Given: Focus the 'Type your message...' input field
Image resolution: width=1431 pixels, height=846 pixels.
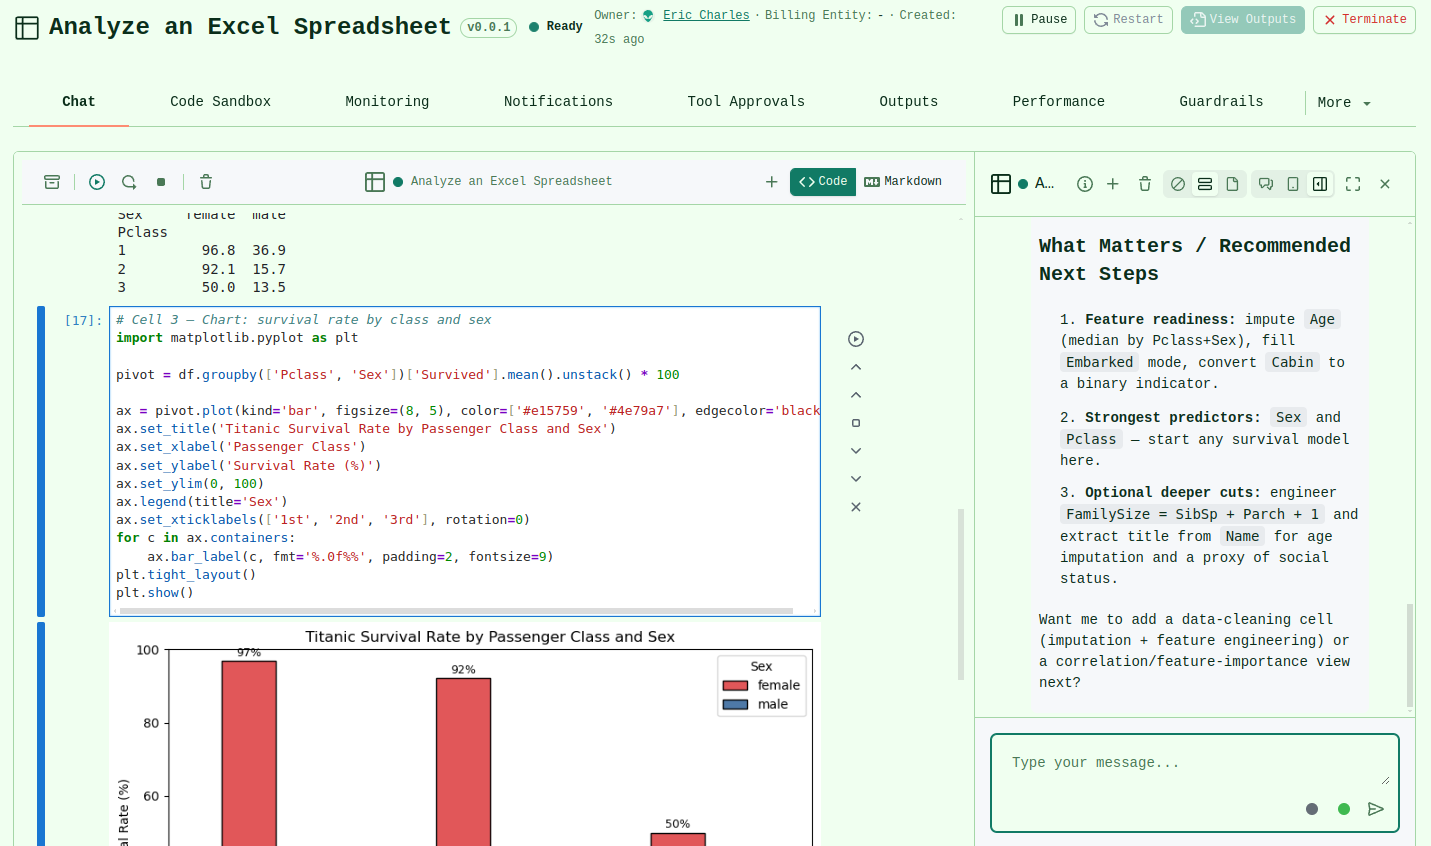Looking at the screenshot, I should [1194, 763].
